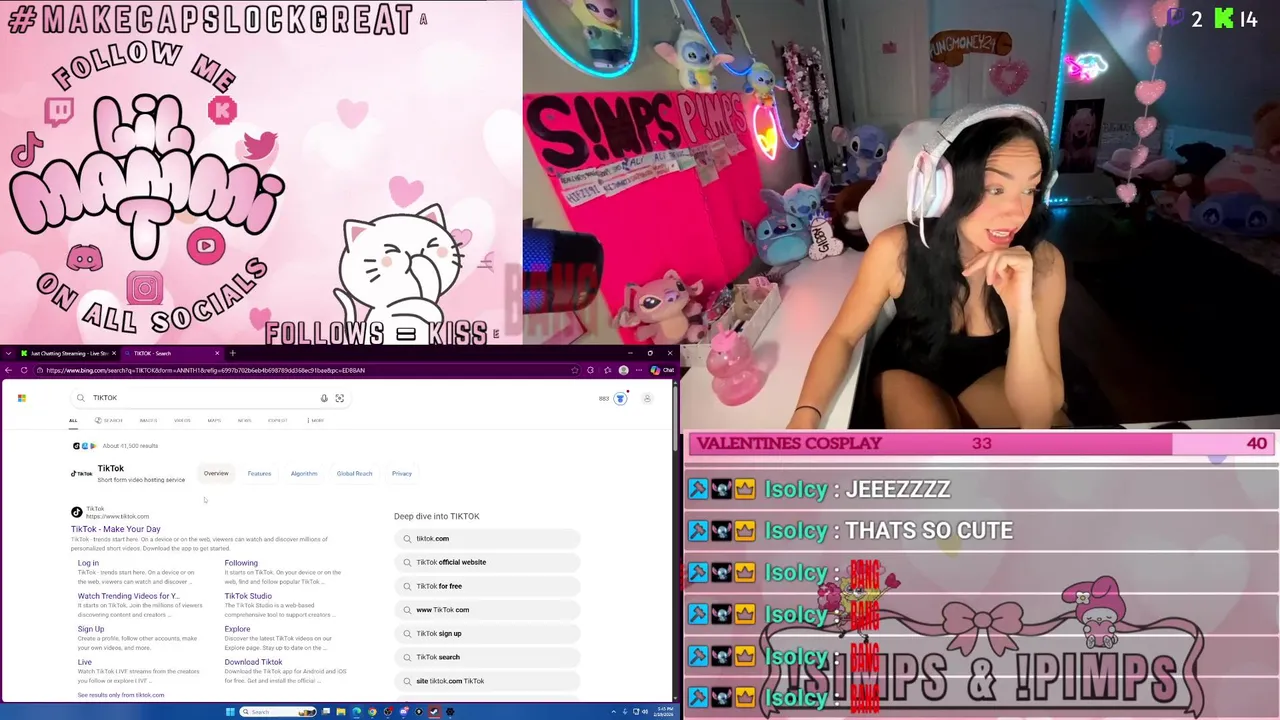Screen dimensions: 1280x720
Task: Open Google Chrome from taskbar
Action: point(372,712)
